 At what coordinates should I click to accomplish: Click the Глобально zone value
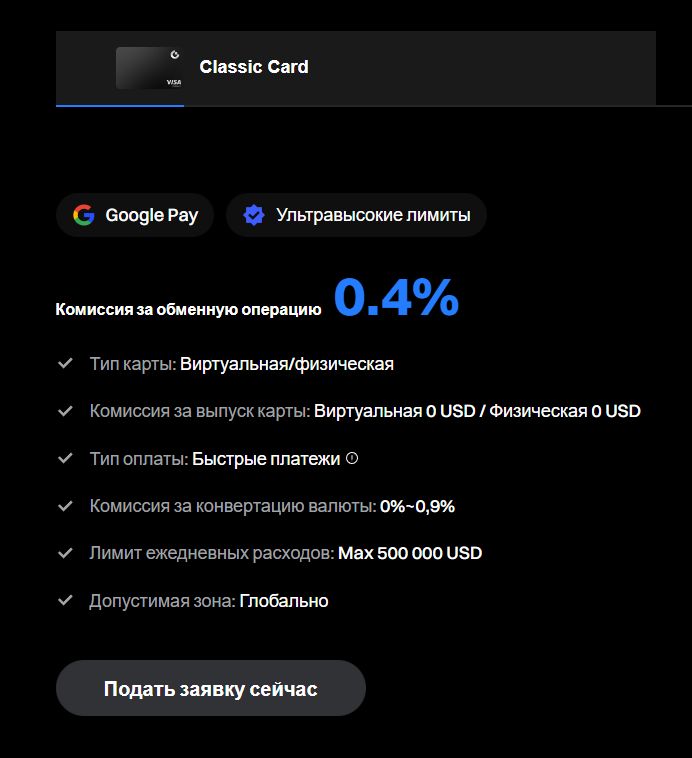(284, 601)
